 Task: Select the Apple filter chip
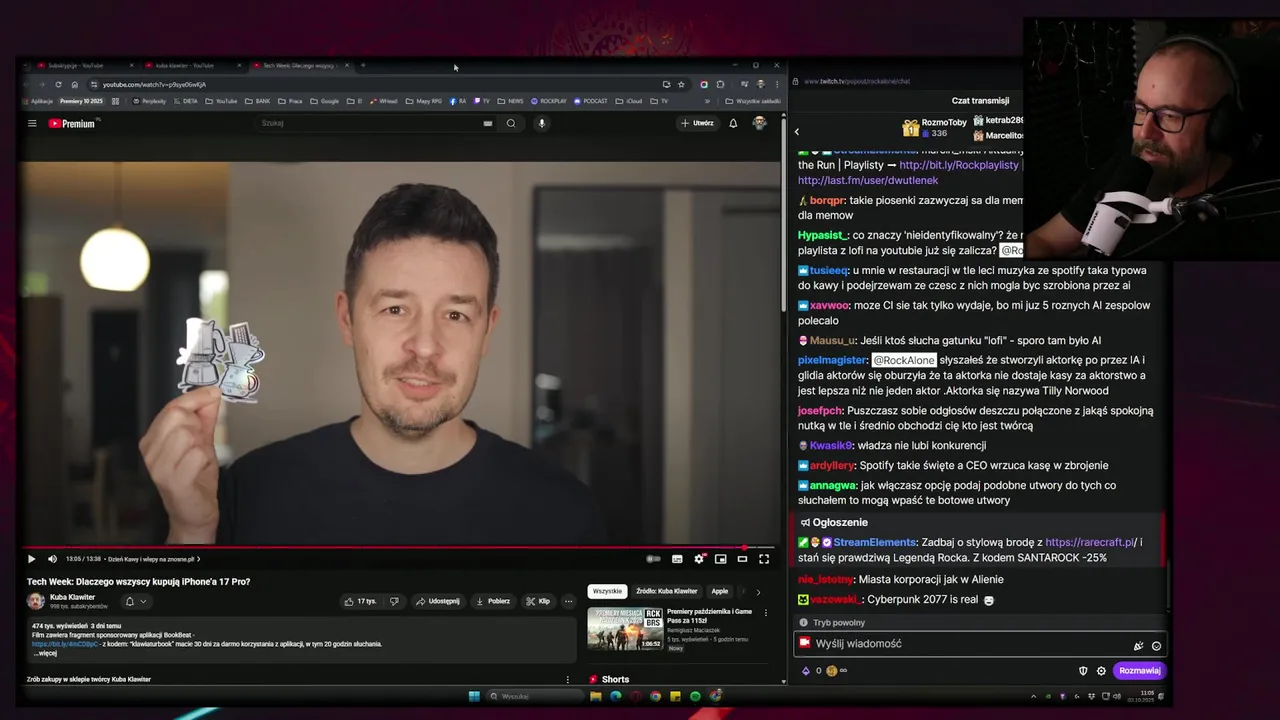720,591
